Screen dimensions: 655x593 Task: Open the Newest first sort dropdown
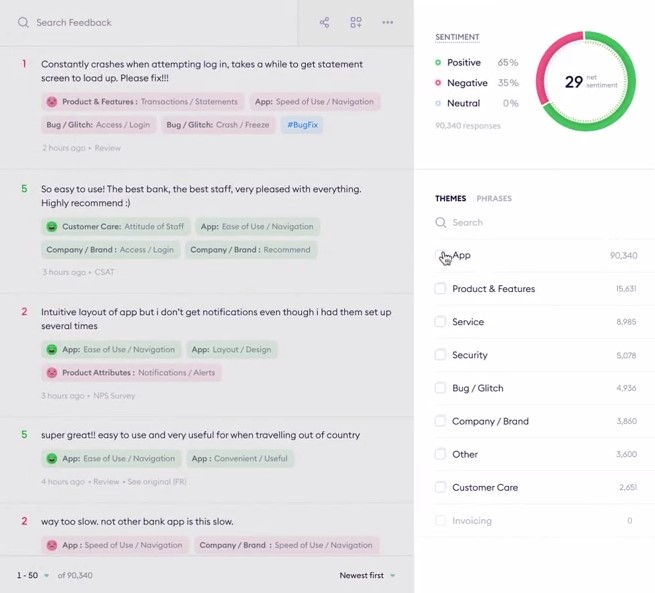tap(367, 575)
